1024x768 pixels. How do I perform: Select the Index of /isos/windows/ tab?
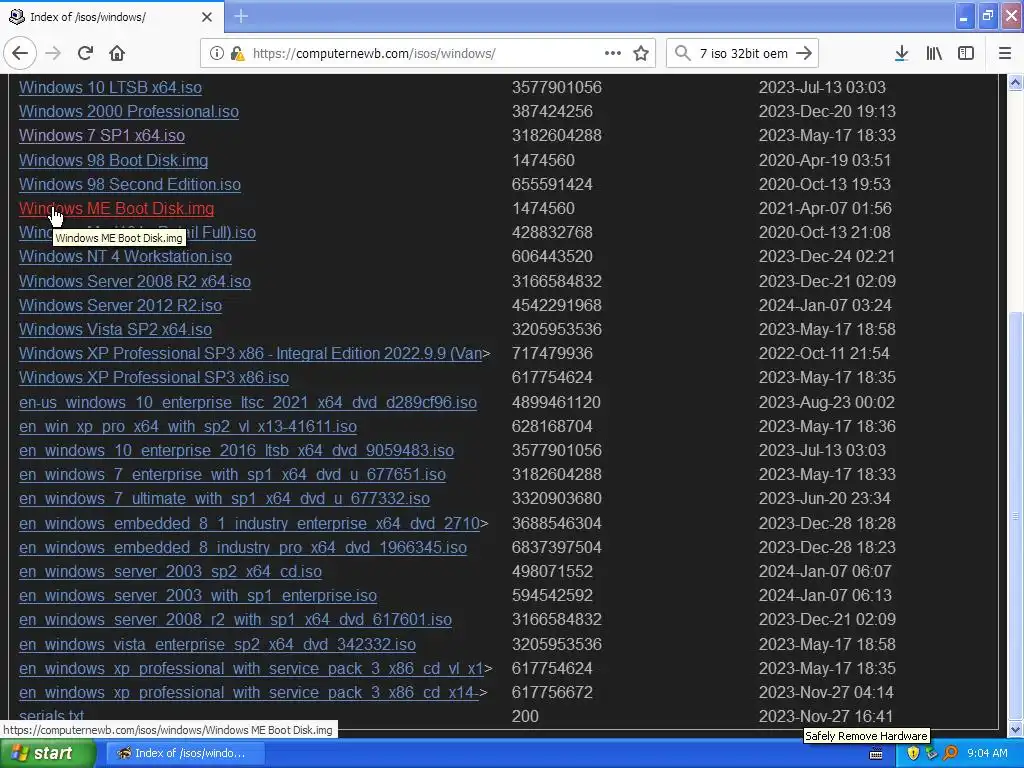click(112, 17)
